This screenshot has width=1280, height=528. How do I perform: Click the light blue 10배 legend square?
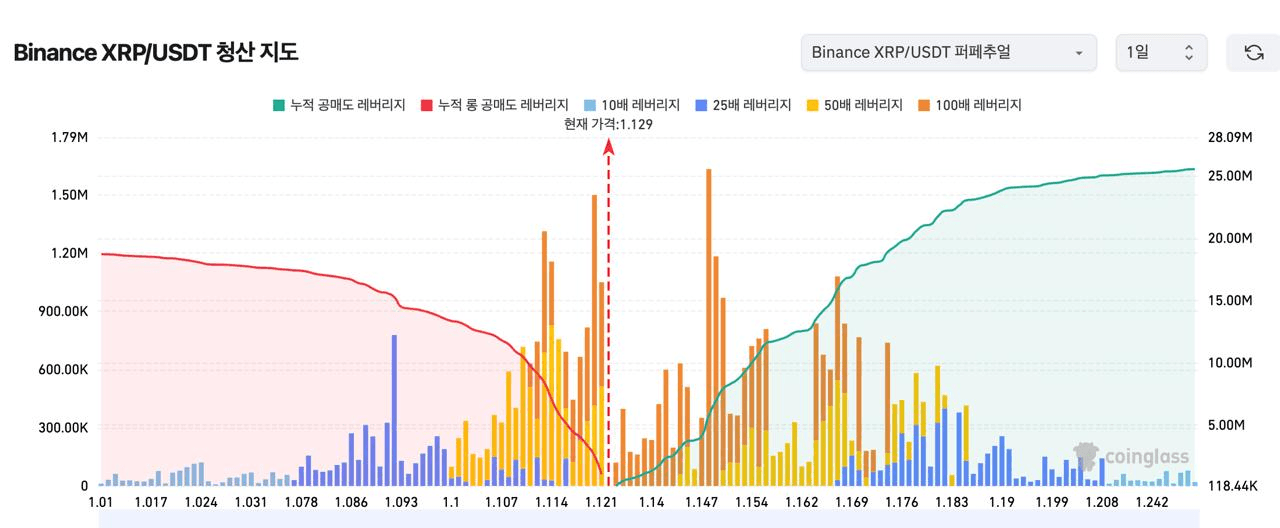coord(590,105)
